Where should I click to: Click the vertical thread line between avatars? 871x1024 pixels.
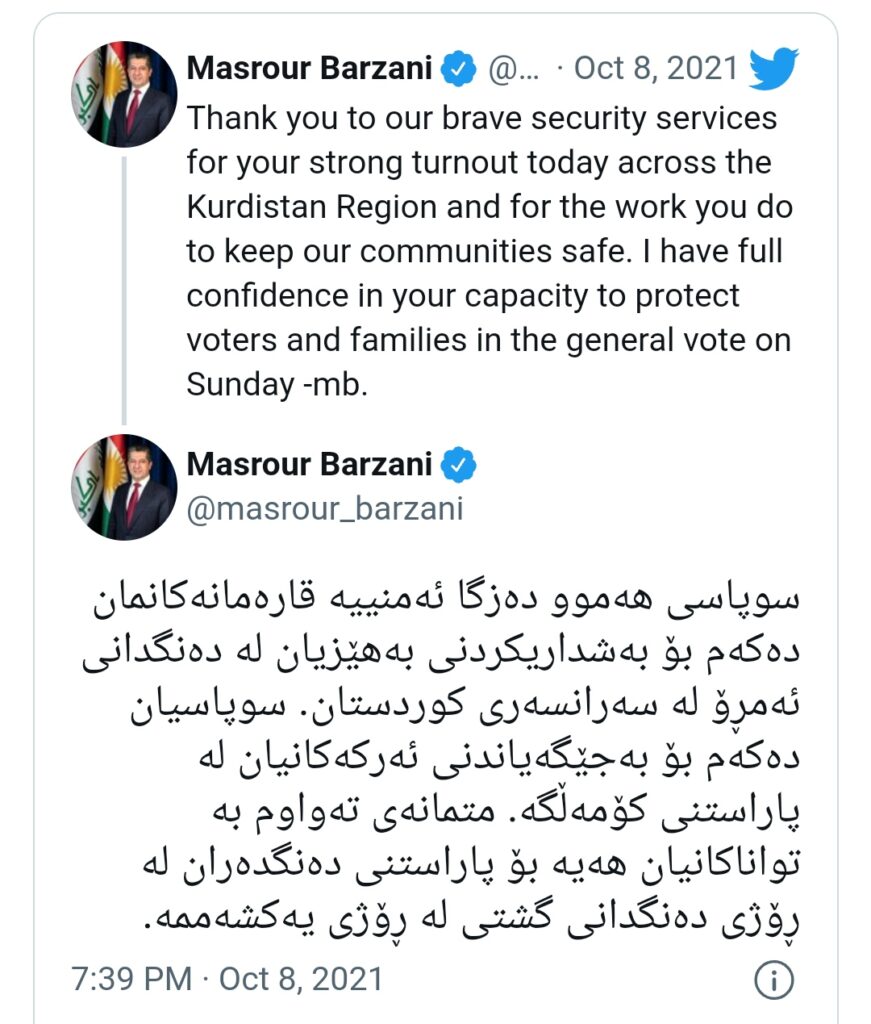point(124,290)
